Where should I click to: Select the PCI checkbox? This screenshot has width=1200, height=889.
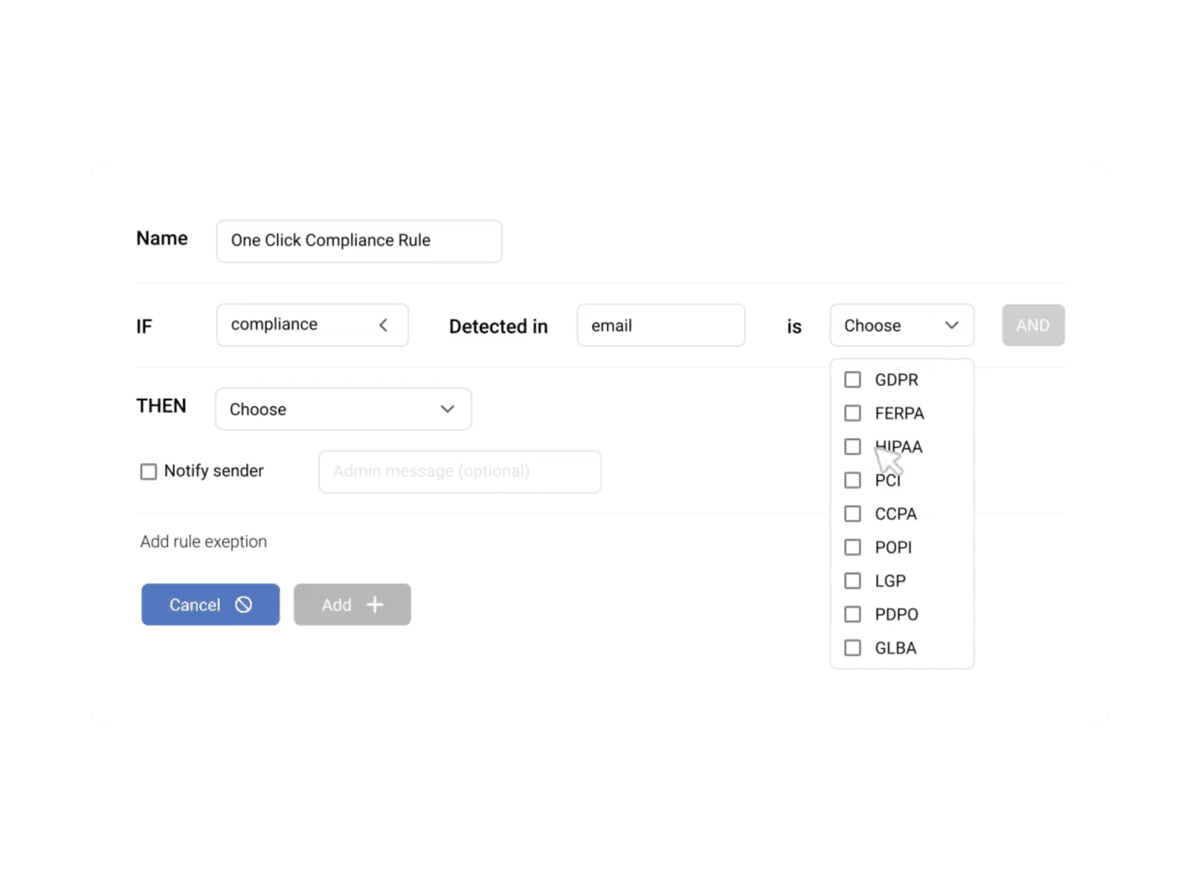pos(853,480)
